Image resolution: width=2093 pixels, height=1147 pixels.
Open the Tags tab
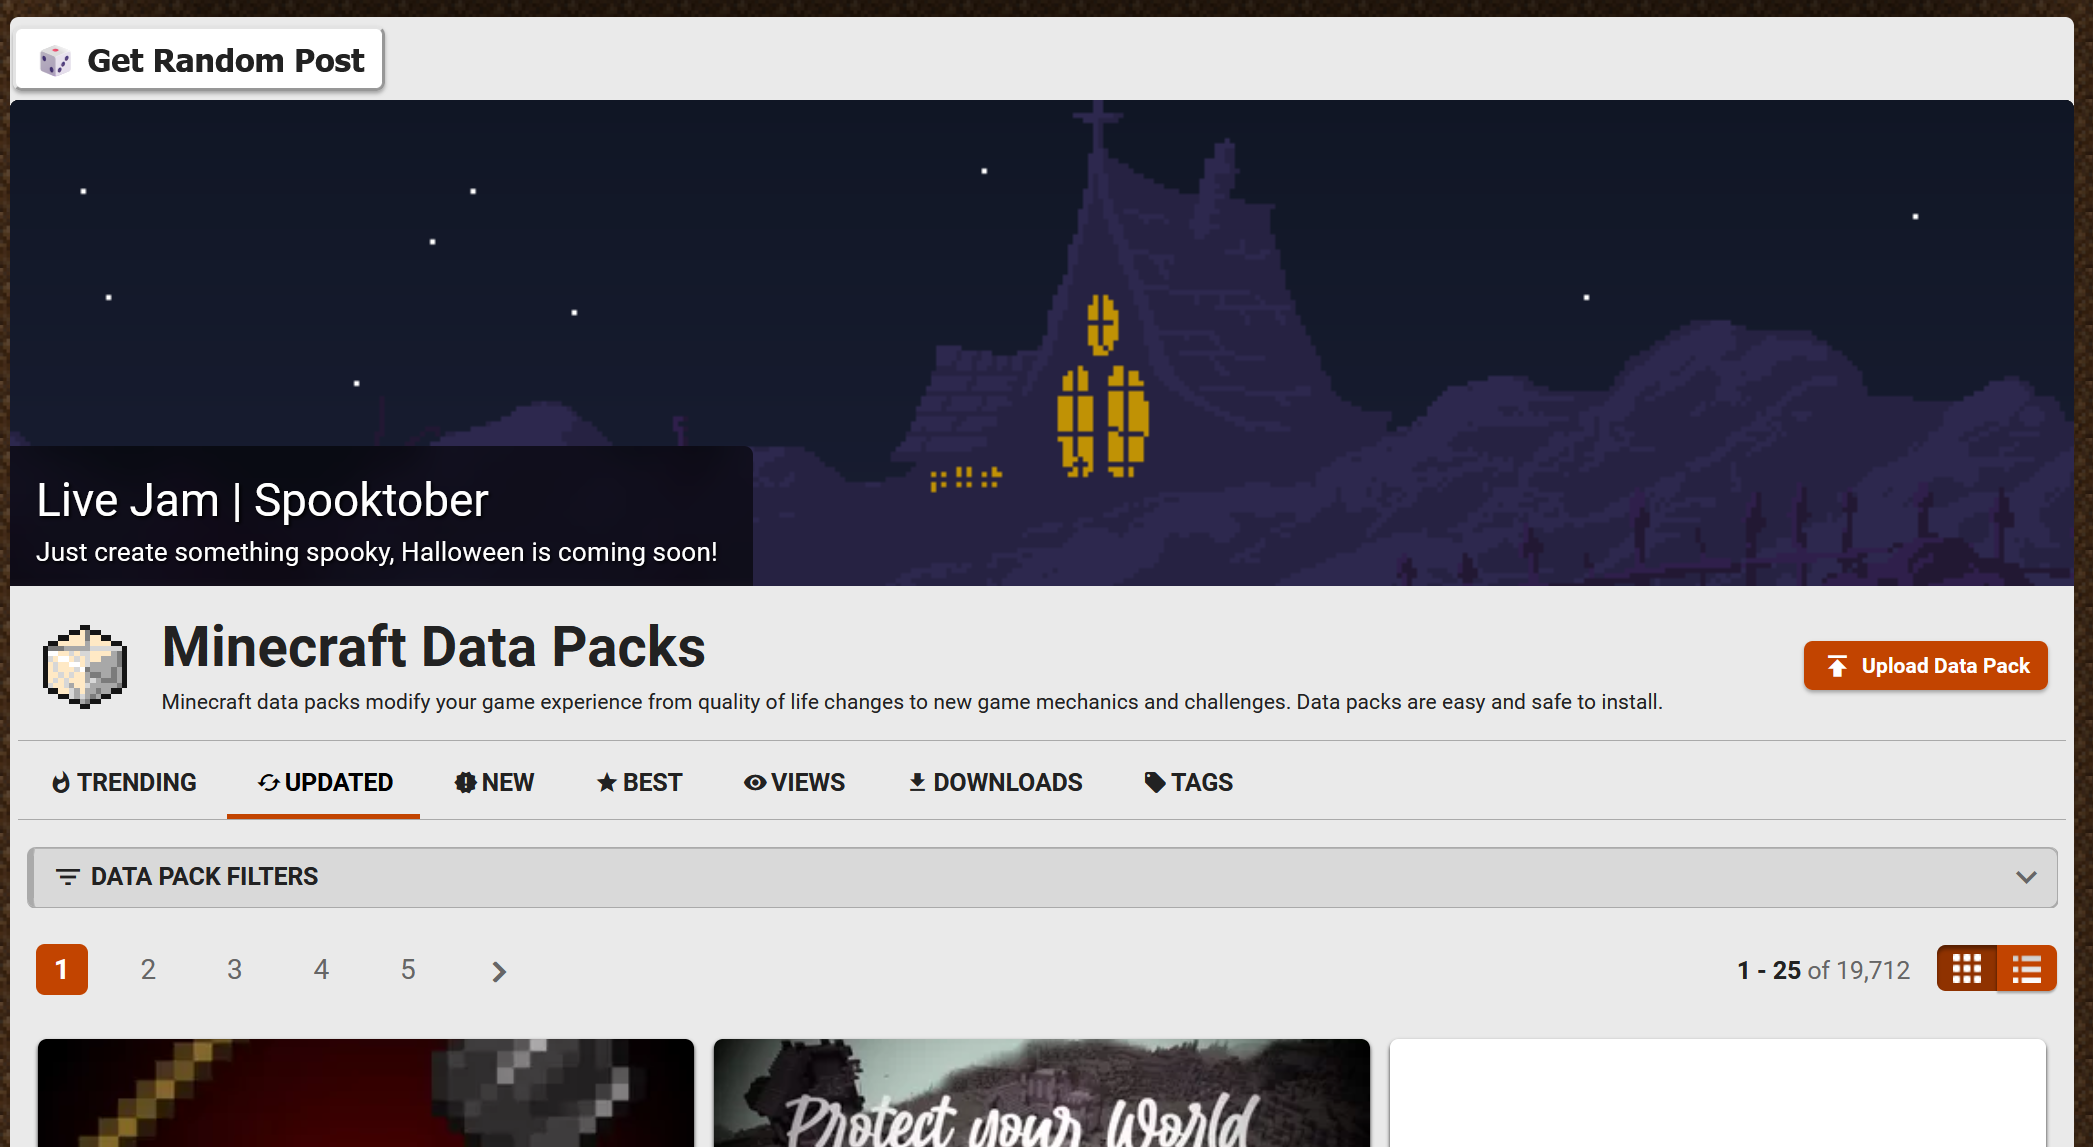[x=1188, y=782]
